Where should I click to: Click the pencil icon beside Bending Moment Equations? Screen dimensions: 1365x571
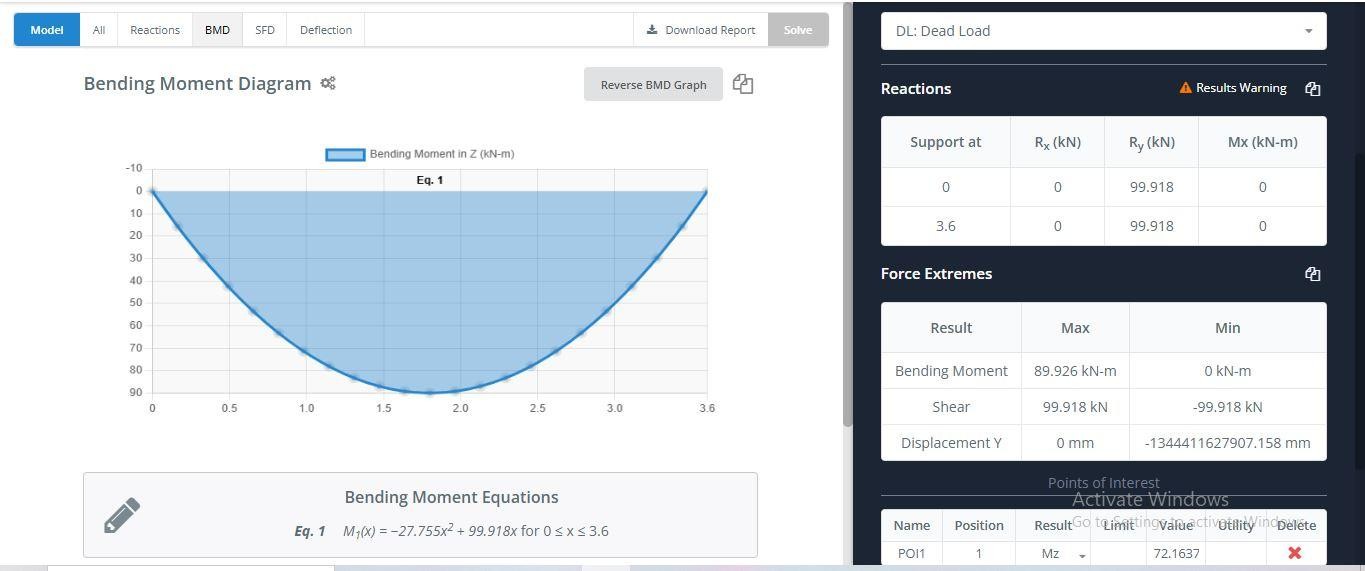[x=122, y=515]
